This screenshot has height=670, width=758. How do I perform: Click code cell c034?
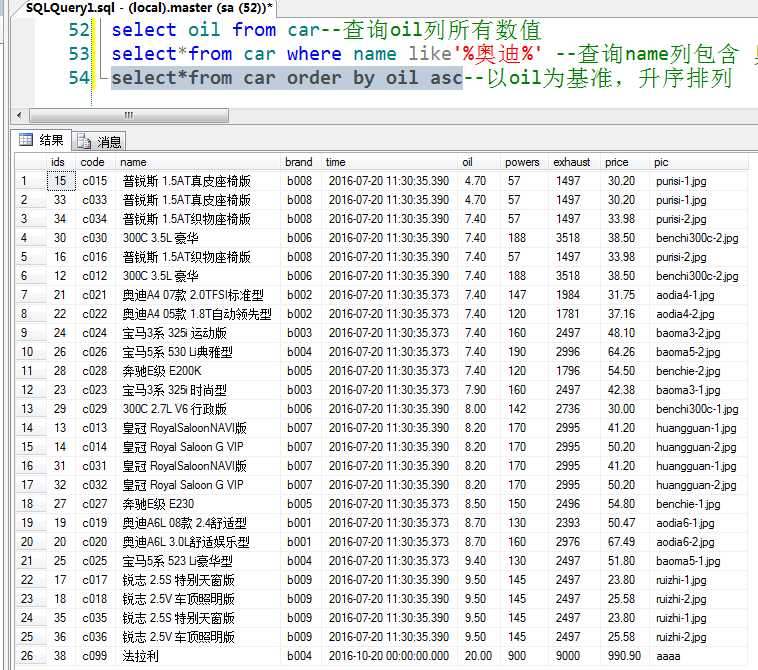(95, 219)
